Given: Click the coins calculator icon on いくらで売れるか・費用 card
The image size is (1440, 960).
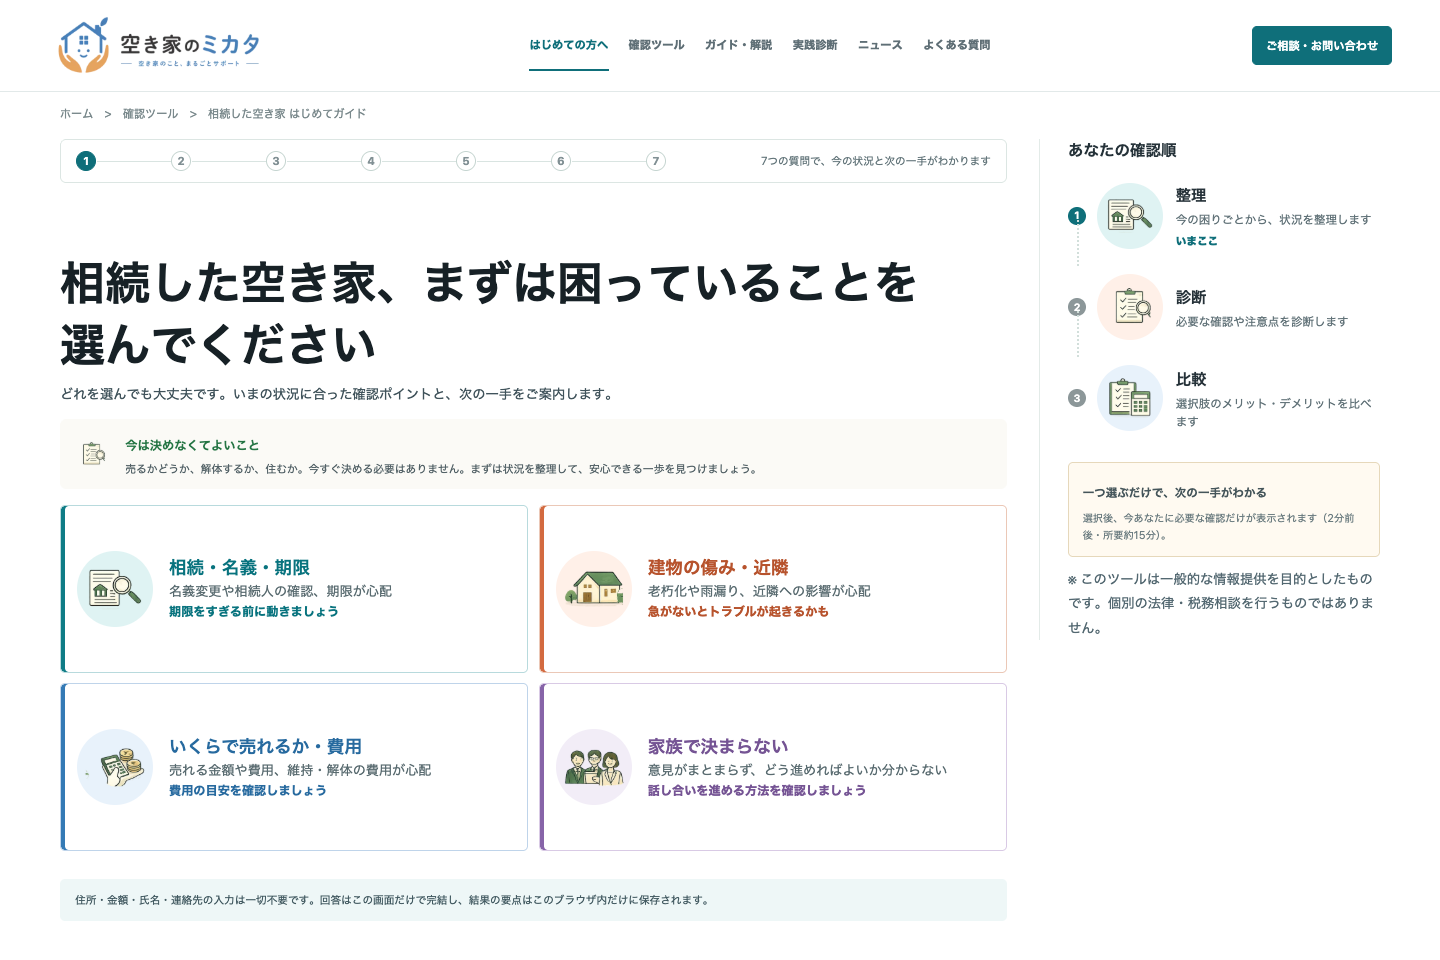Looking at the screenshot, I should point(115,767).
